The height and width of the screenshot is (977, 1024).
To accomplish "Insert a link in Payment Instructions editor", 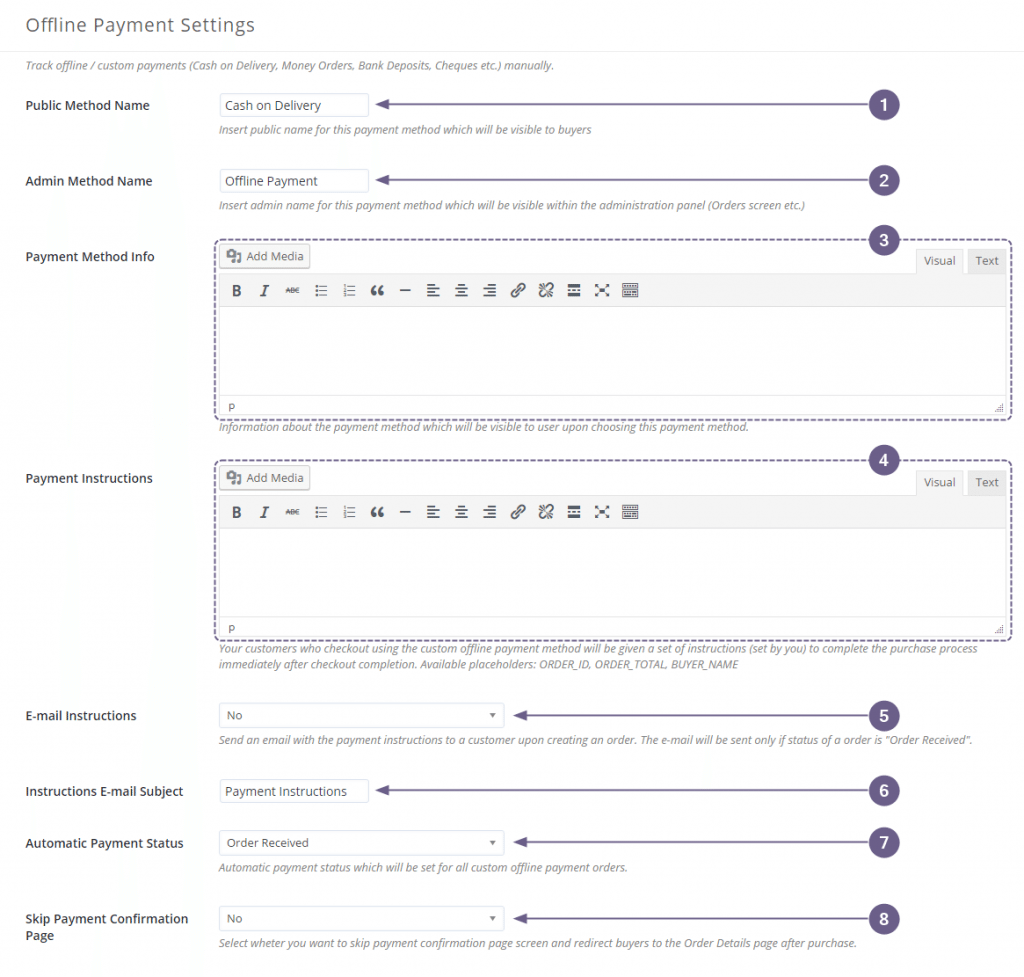I will pyautogui.click(x=516, y=511).
